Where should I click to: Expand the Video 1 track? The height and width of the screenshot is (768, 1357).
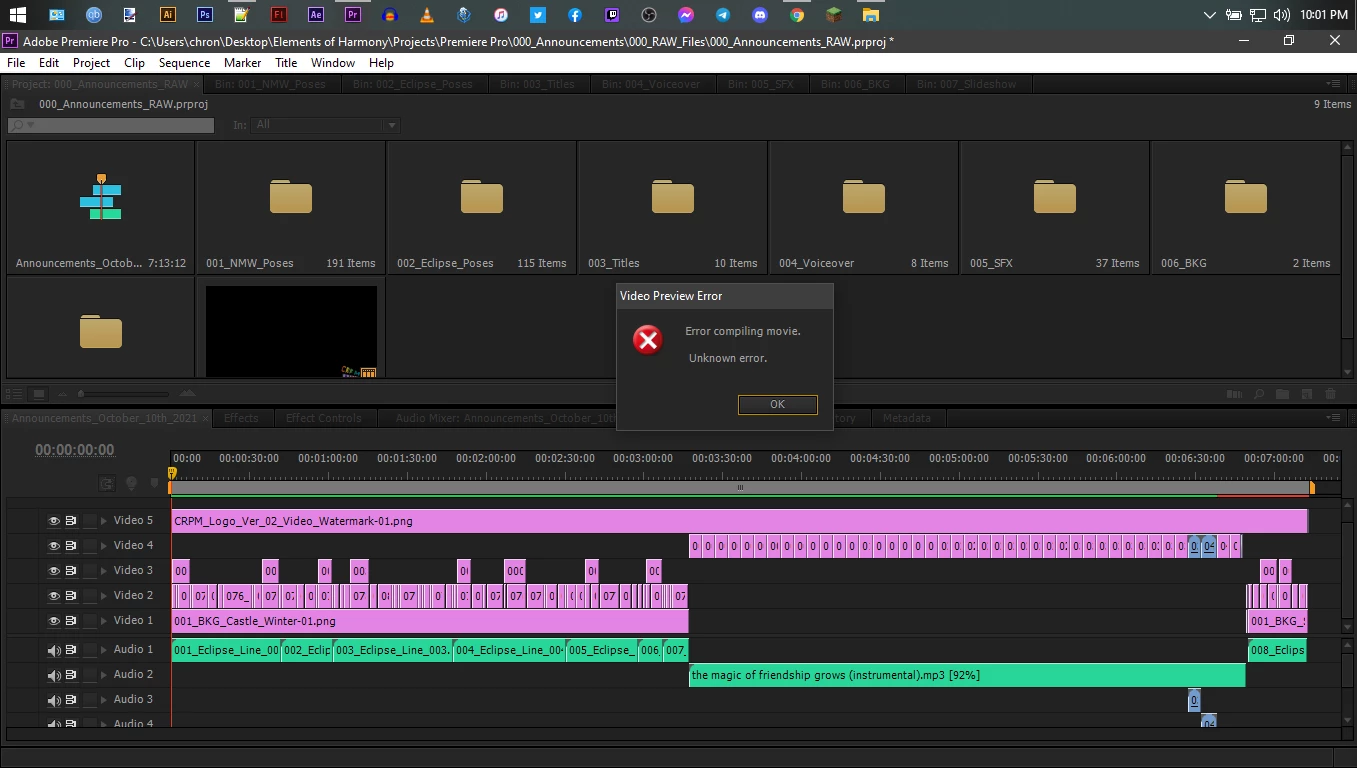tap(104, 621)
